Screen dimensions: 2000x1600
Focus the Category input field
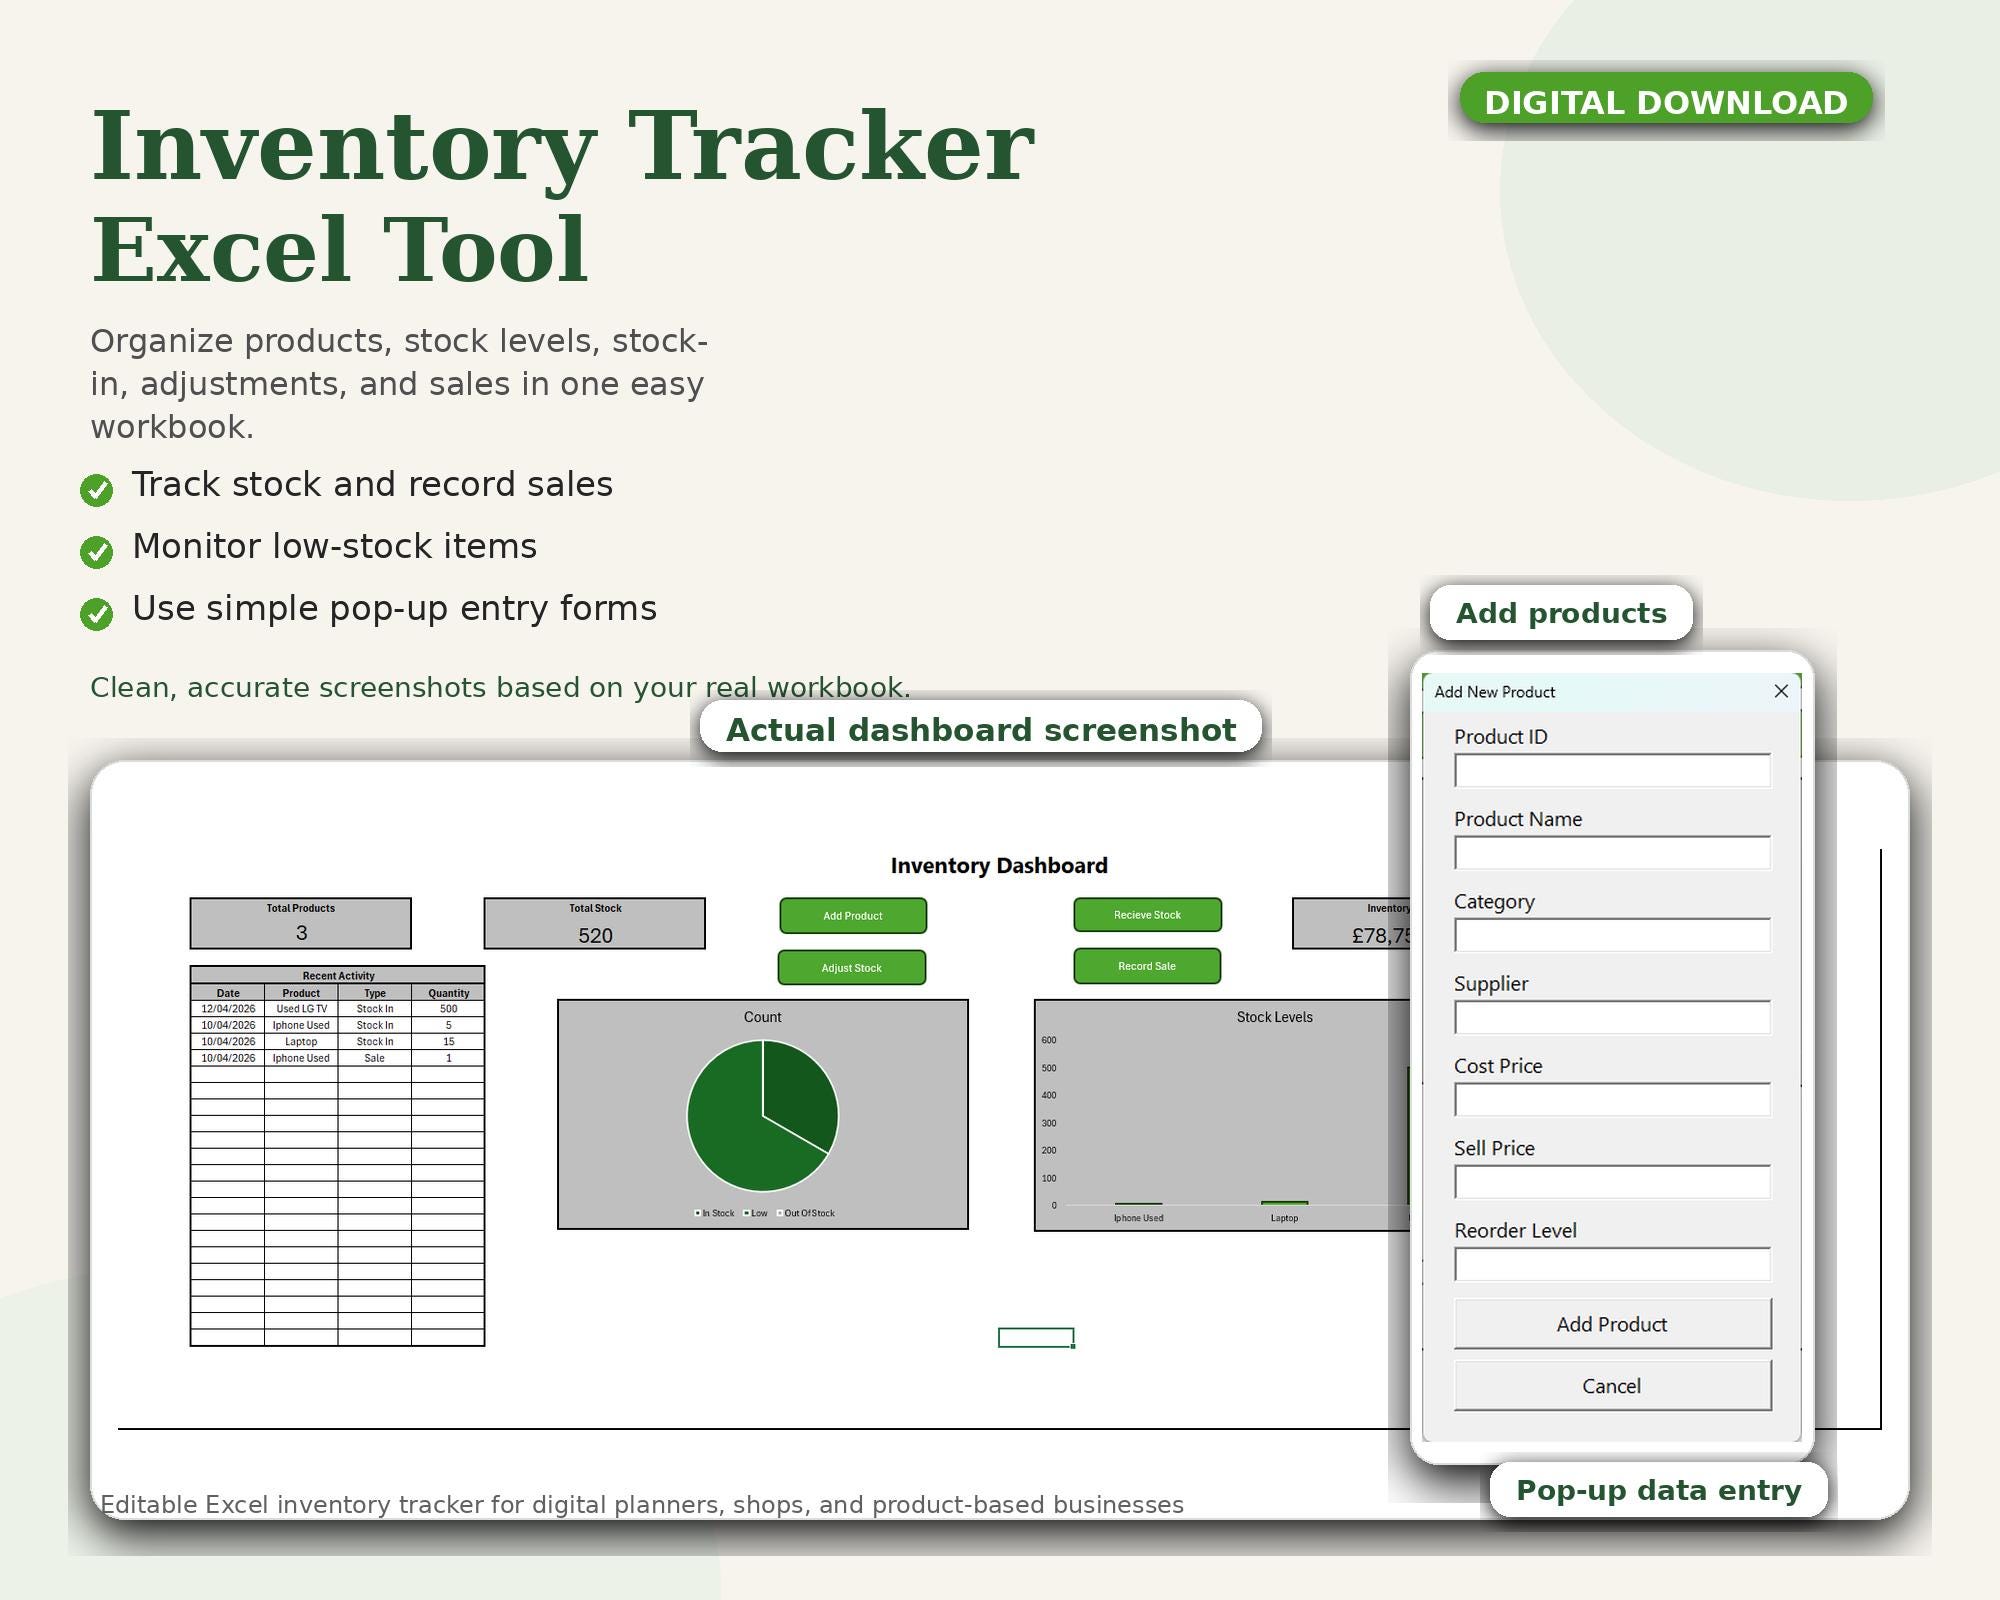click(1612, 935)
